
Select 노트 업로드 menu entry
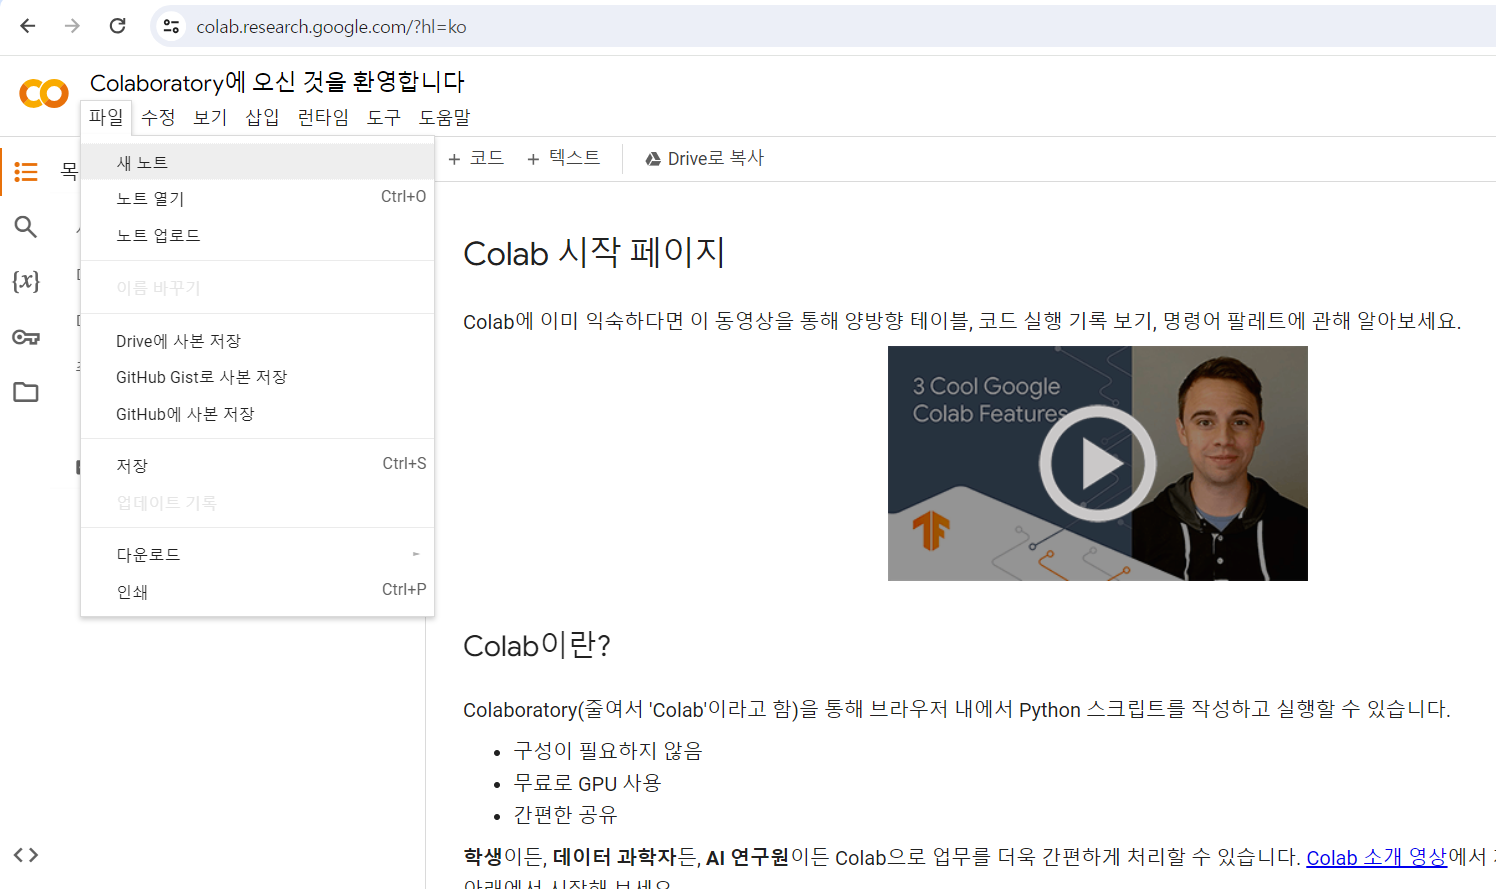257,235
